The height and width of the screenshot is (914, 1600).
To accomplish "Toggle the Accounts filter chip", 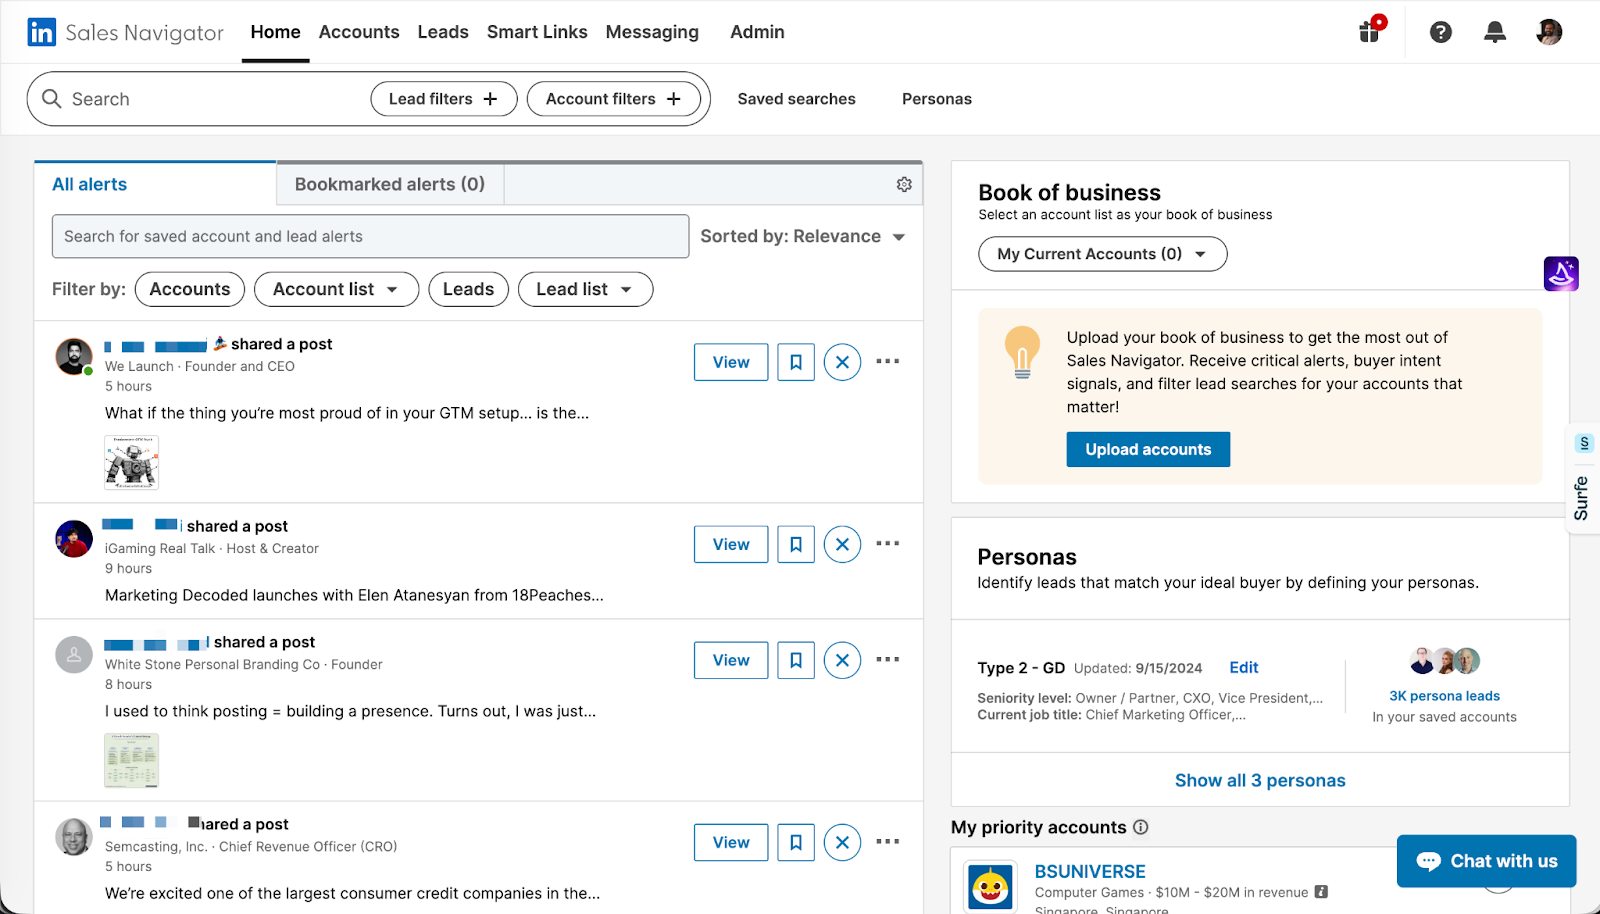I will point(190,289).
